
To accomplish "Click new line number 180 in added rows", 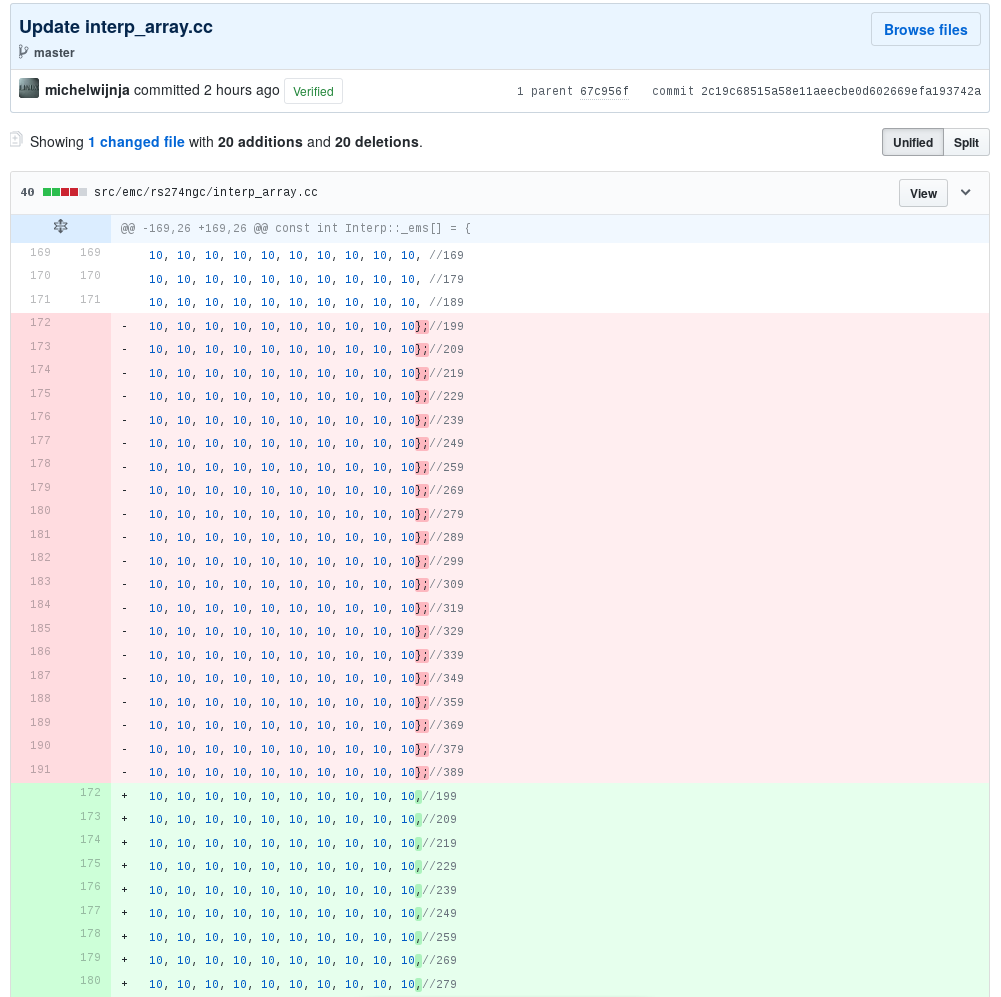I will (x=90, y=980).
